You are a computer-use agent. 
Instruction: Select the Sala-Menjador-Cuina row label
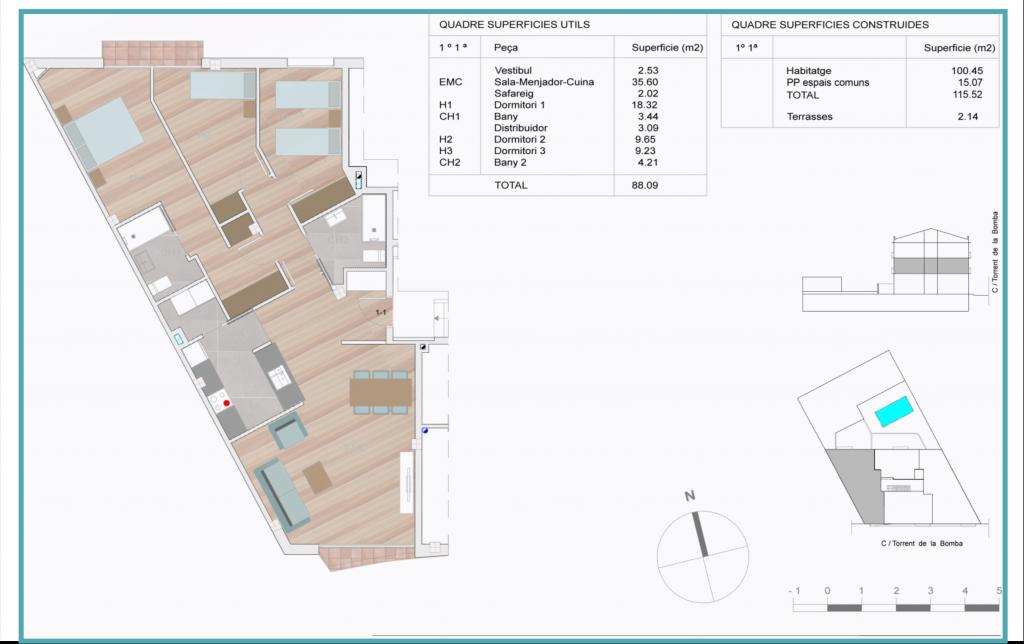(x=545, y=83)
